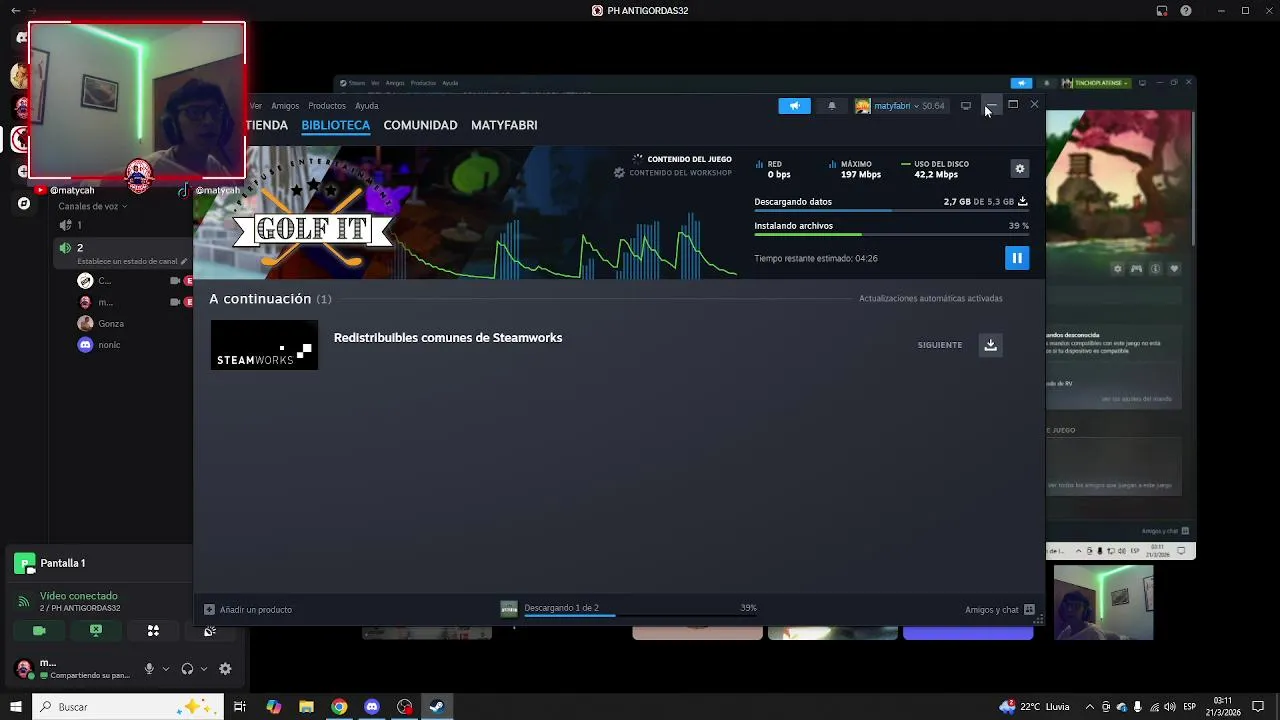Pause the Golf It download
1280x720 pixels.
click(1016, 258)
